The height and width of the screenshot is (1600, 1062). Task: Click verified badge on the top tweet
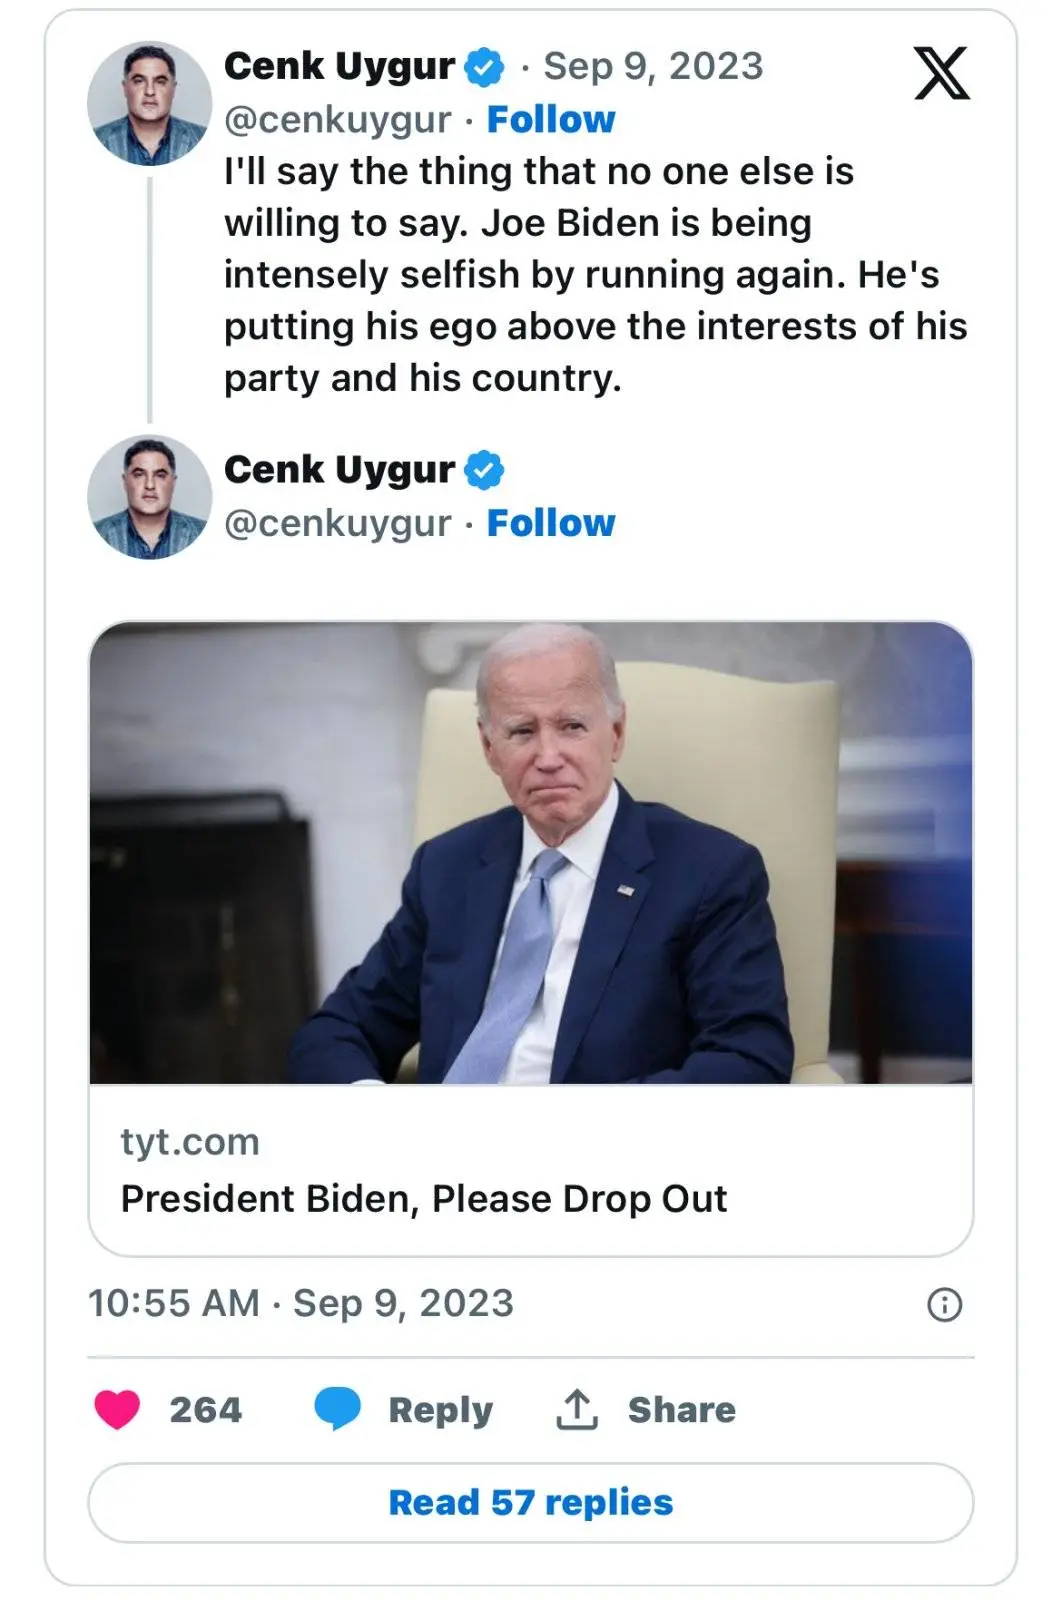click(485, 67)
